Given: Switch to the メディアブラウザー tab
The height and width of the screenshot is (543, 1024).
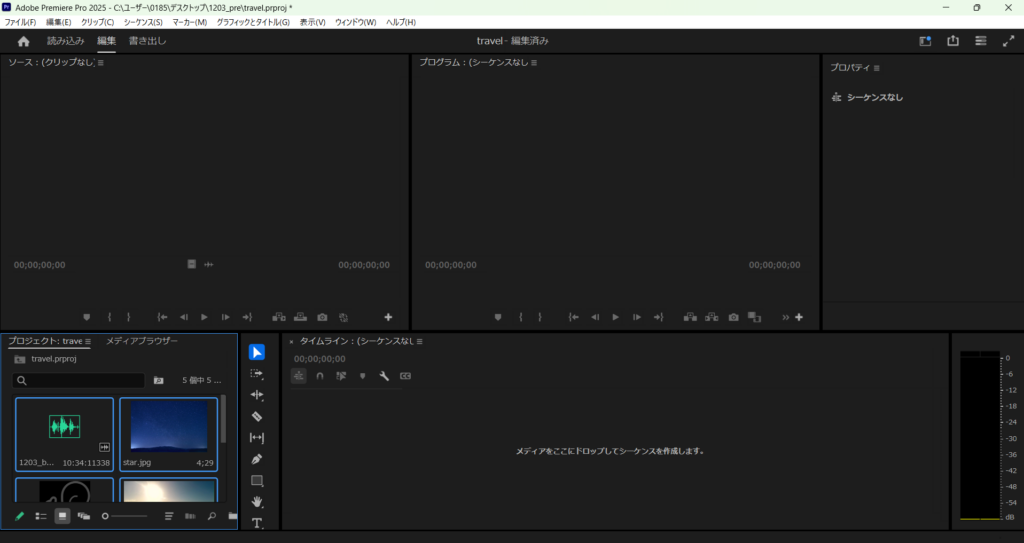Looking at the screenshot, I should [x=142, y=341].
